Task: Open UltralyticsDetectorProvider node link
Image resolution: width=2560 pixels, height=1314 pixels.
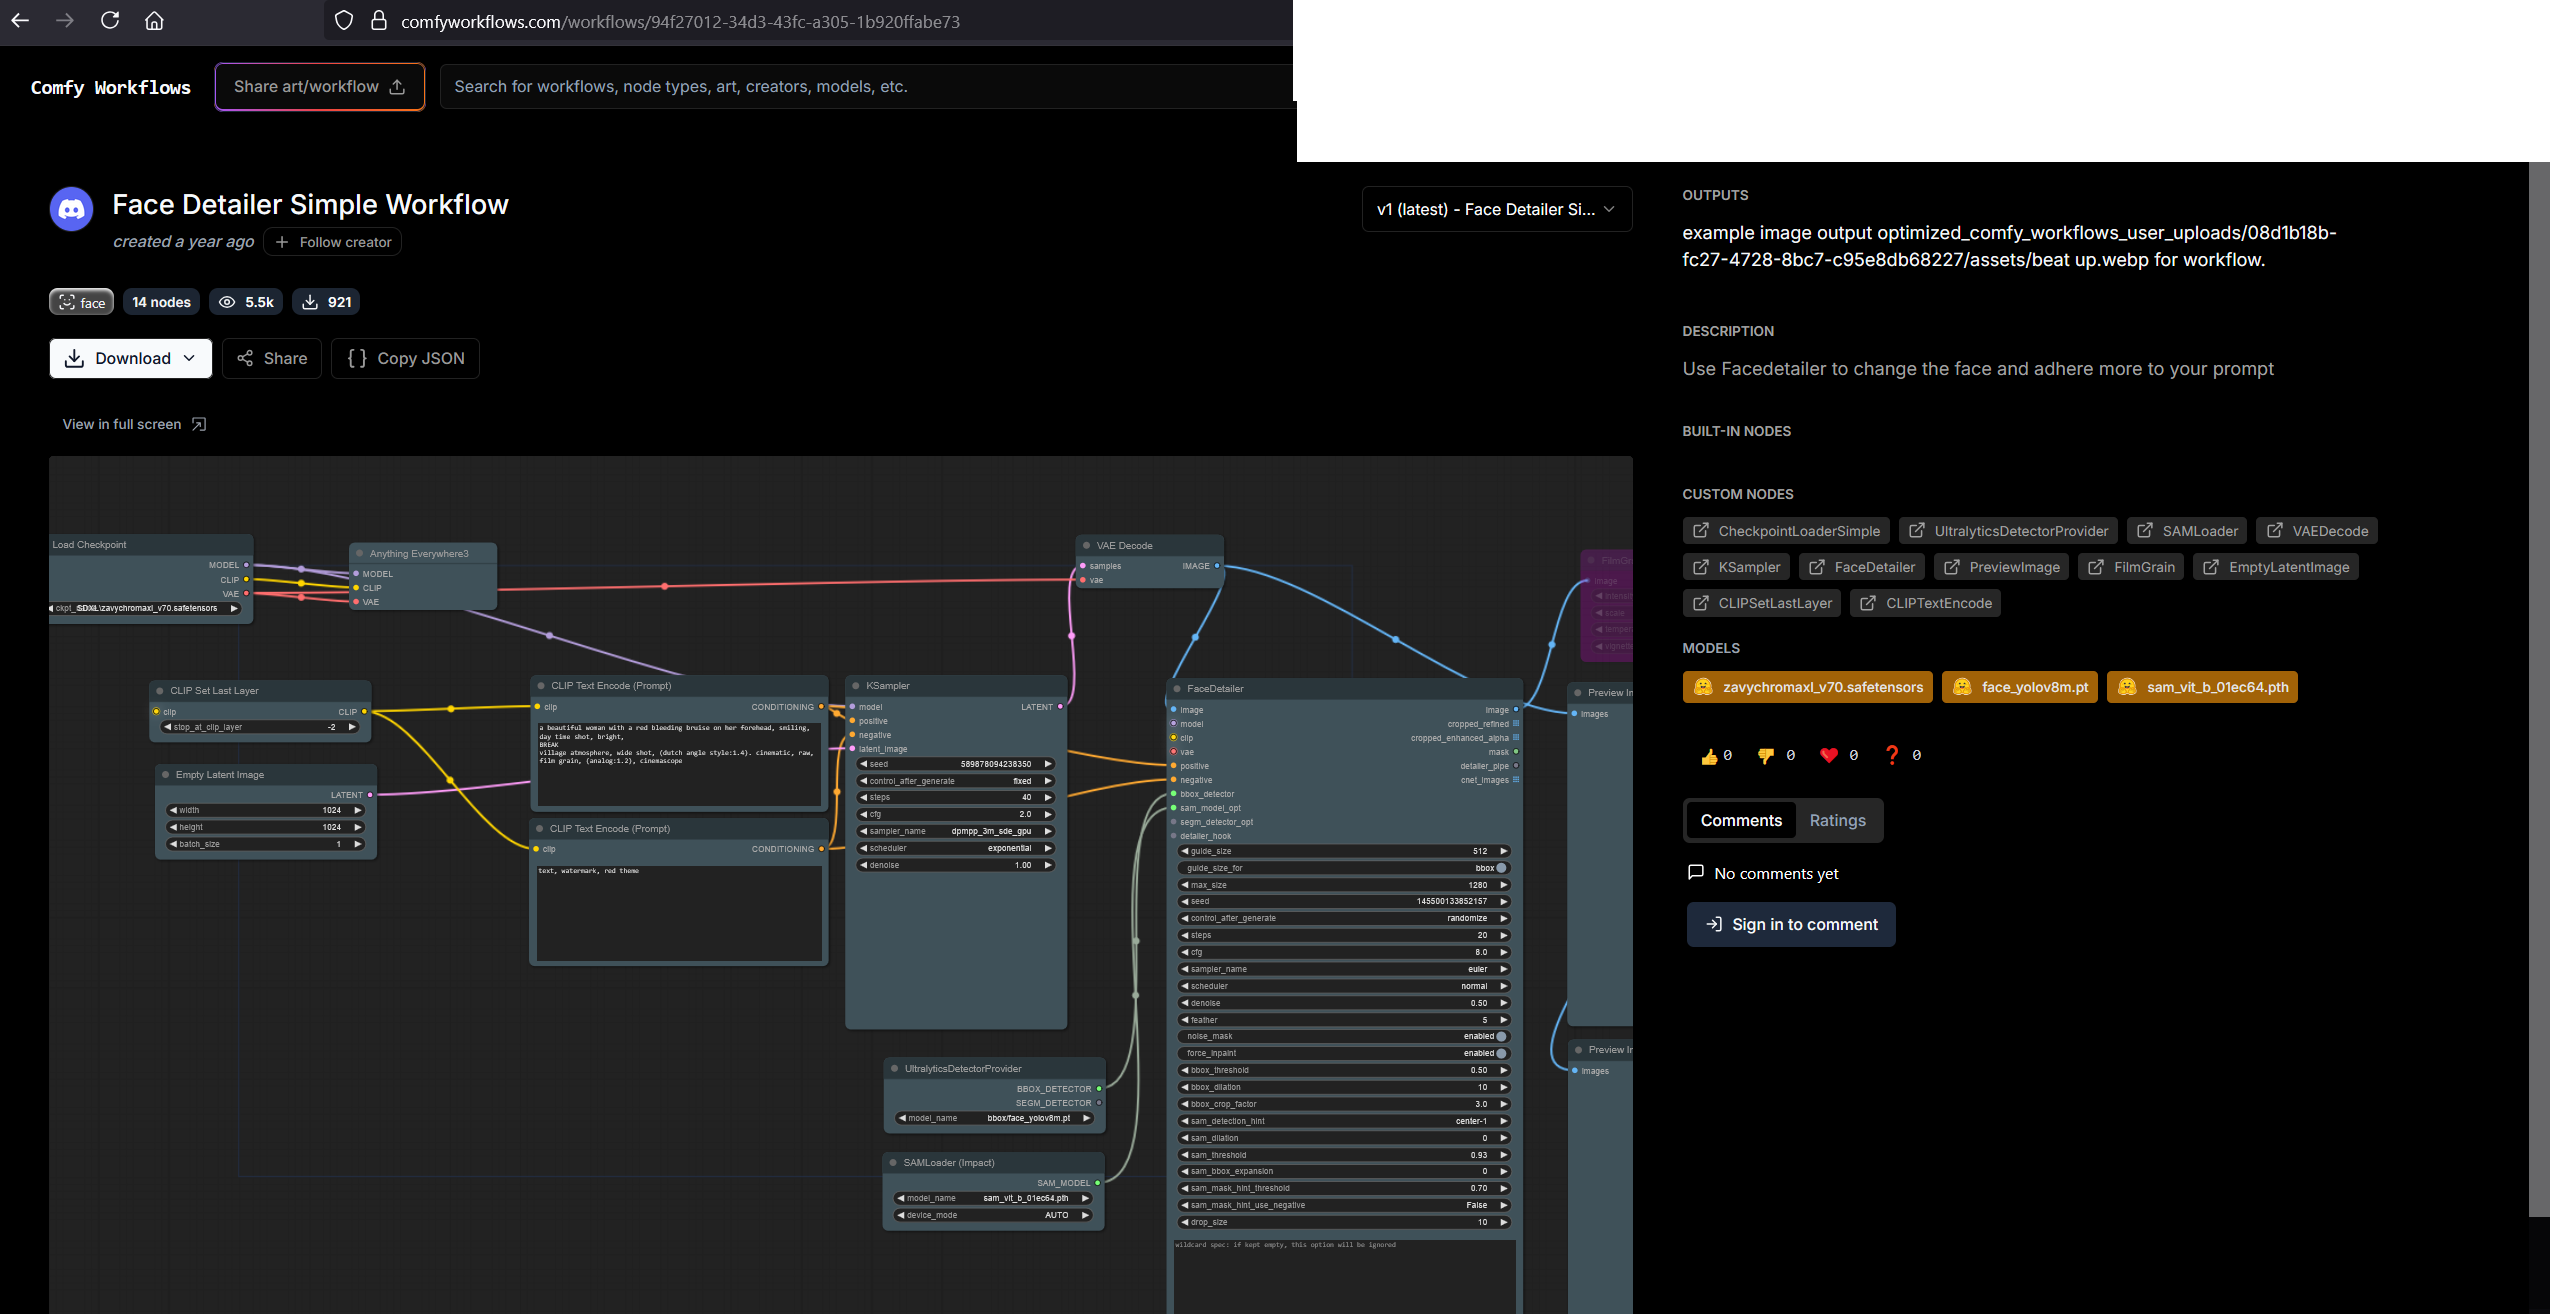Action: pyautogui.click(x=2008, y=531)
